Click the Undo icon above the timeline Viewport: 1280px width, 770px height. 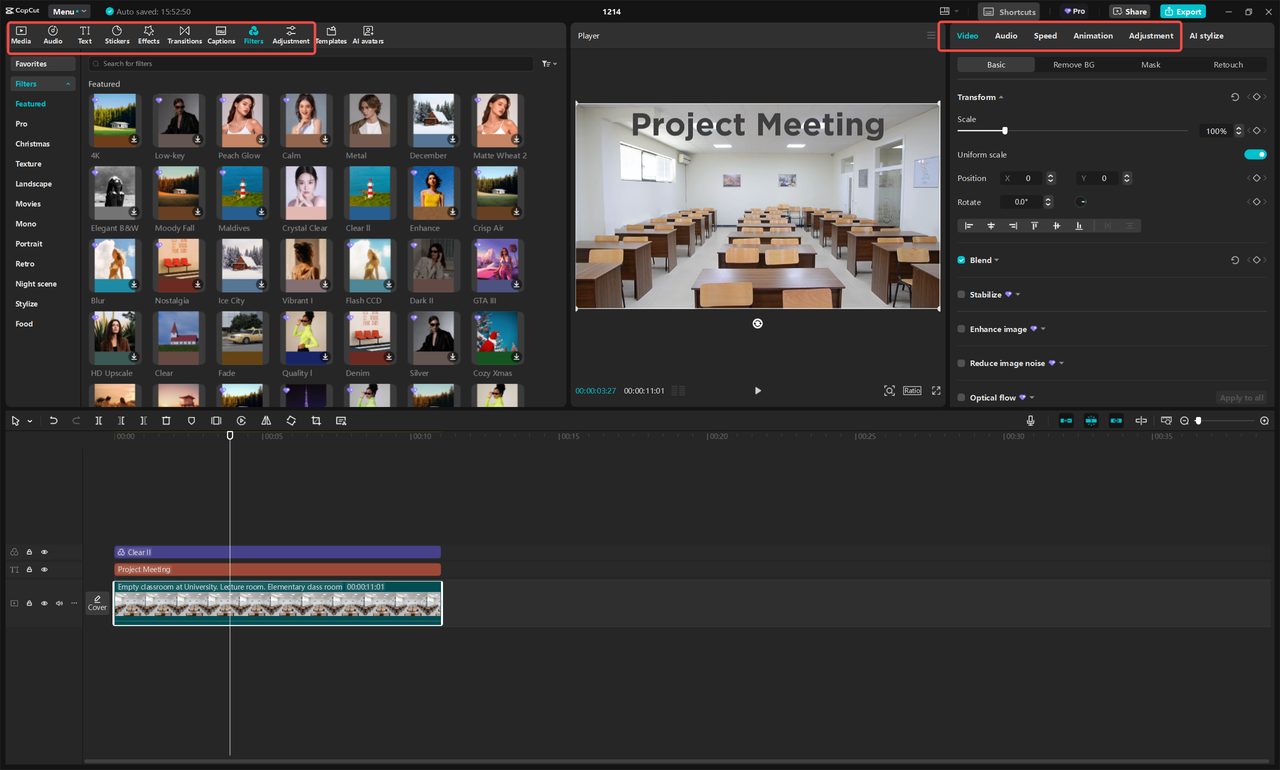tap(54, 420)
